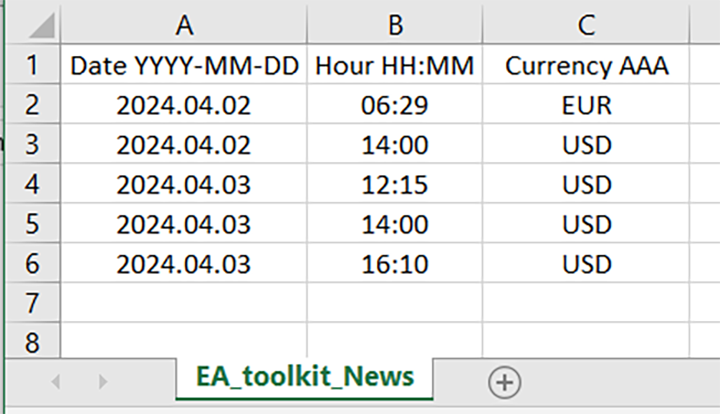Select the cell containing EUR
The image size is (720, 414).
pos(586,105)
